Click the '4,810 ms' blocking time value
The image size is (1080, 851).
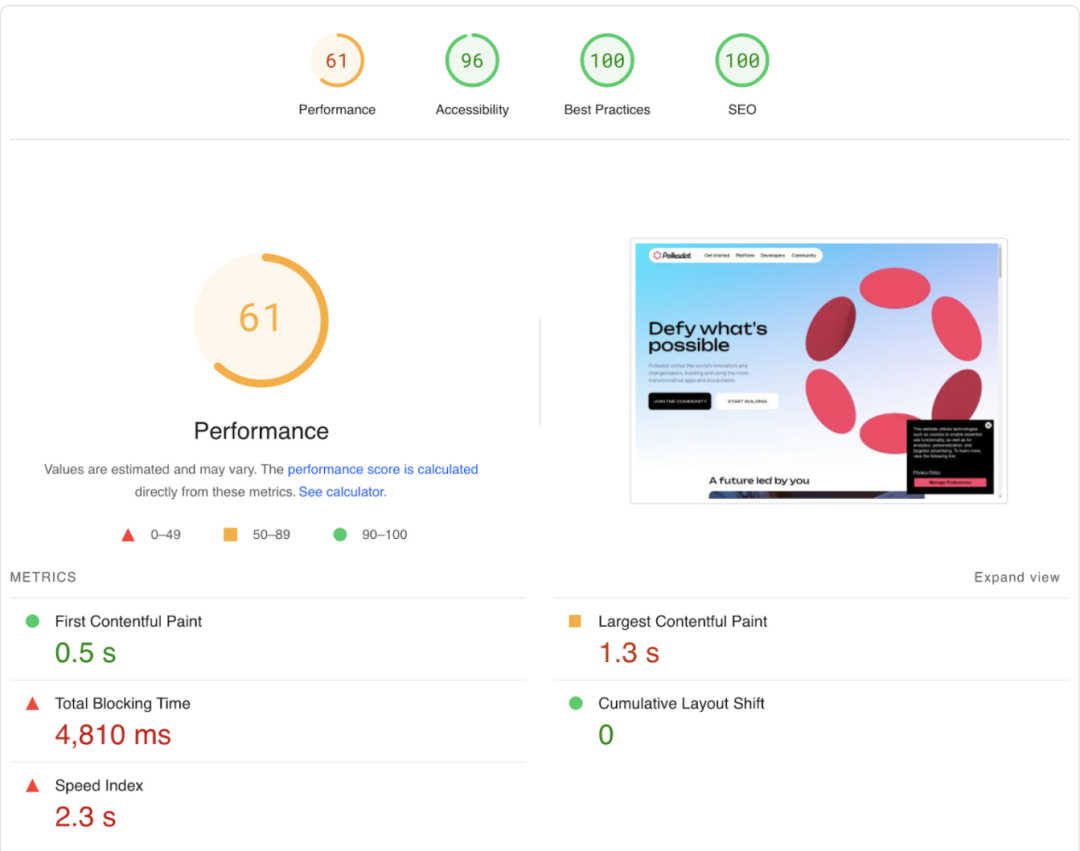[113, 735]
